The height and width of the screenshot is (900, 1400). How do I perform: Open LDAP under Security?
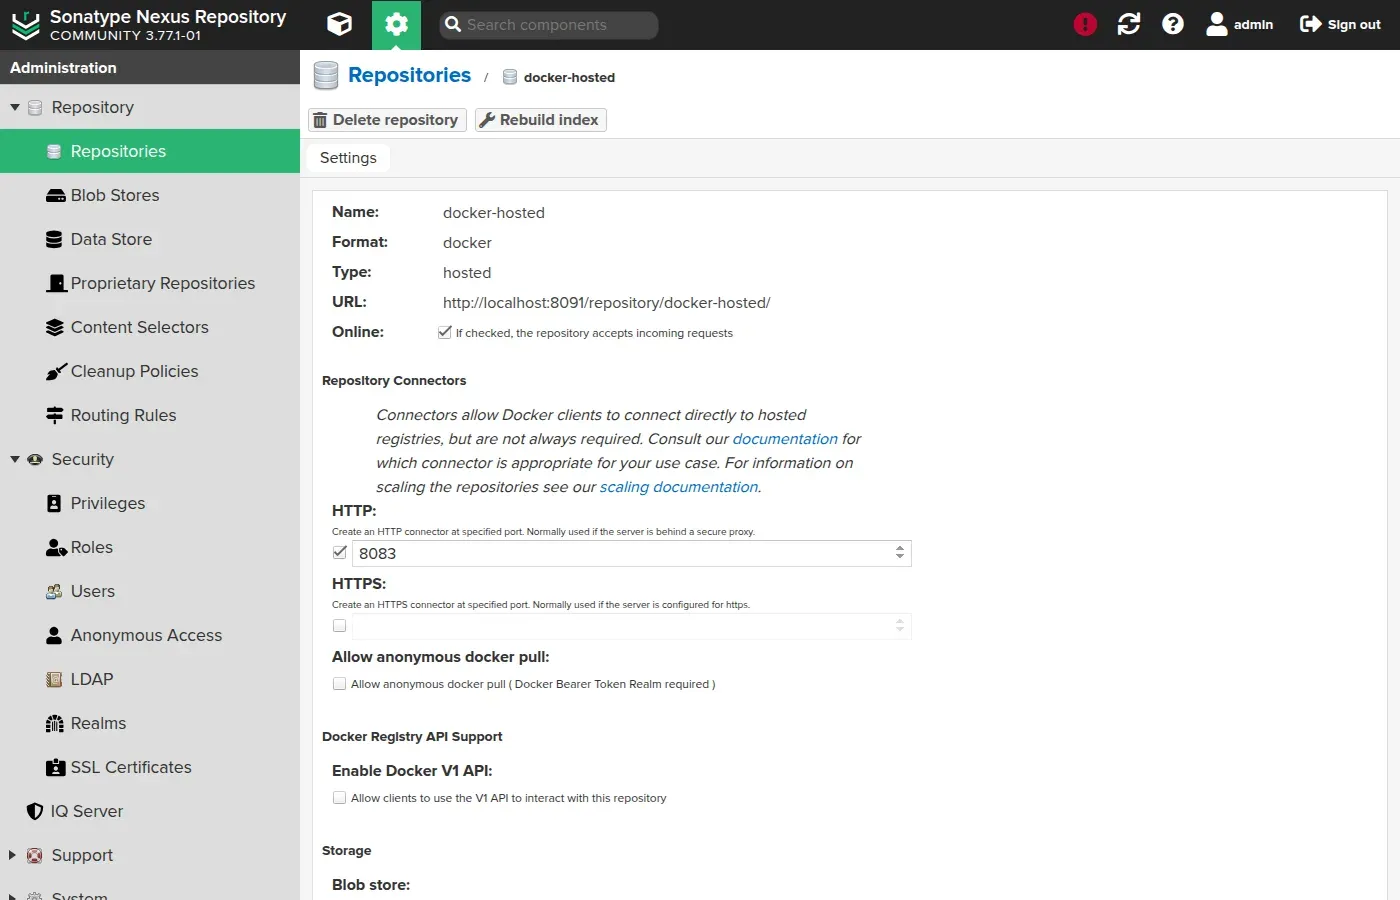point(150,679)
